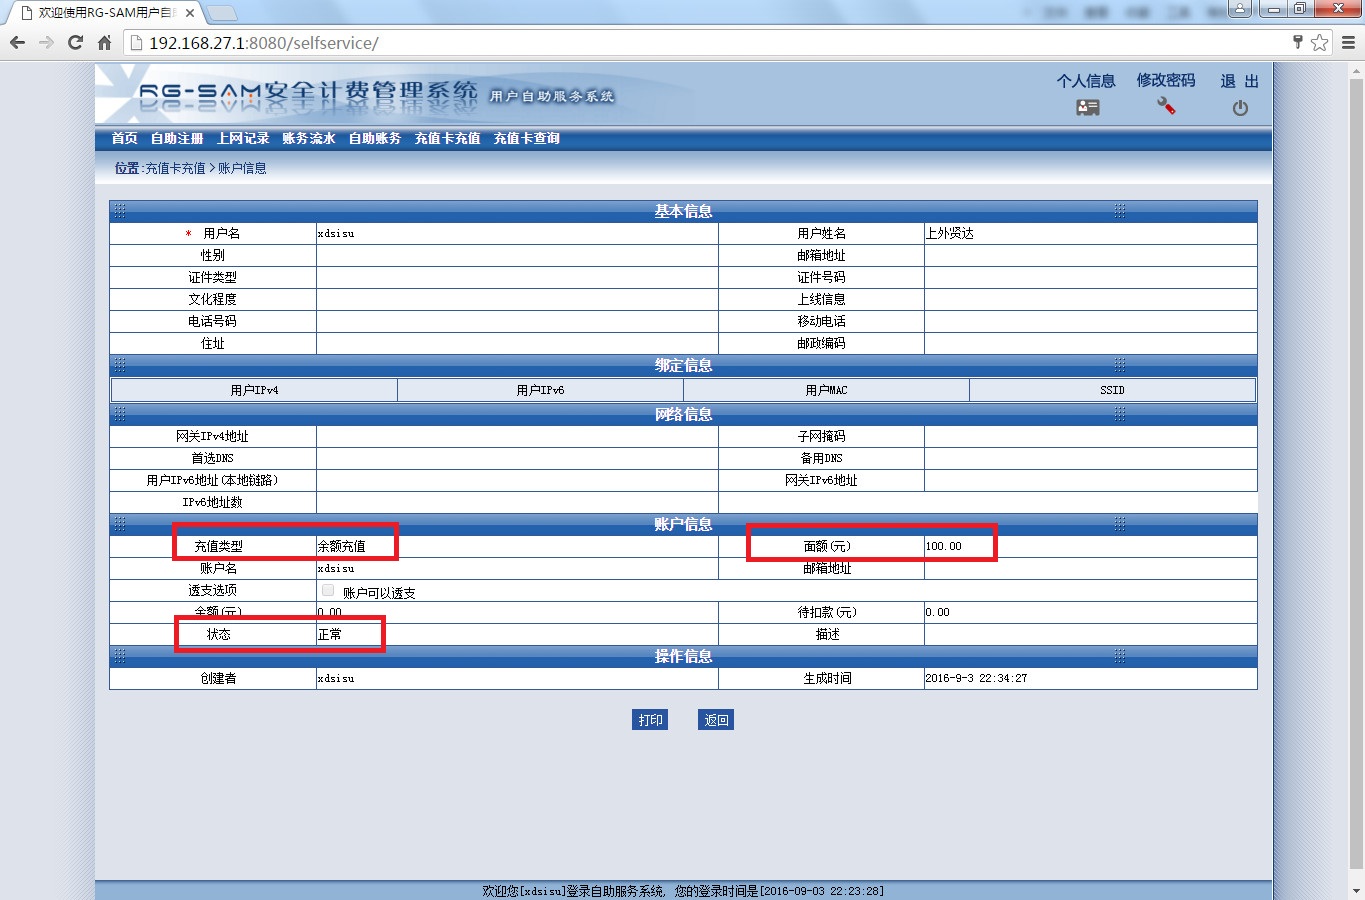
Task: Go to browser home page icon
Action: click(x=104, y=43)
